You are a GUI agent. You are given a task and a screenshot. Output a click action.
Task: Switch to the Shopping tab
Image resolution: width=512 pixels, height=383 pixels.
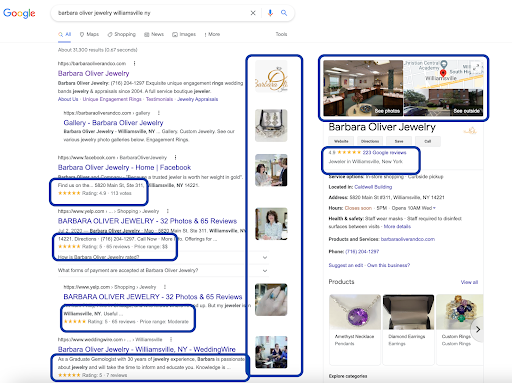[x=122, y=34]
